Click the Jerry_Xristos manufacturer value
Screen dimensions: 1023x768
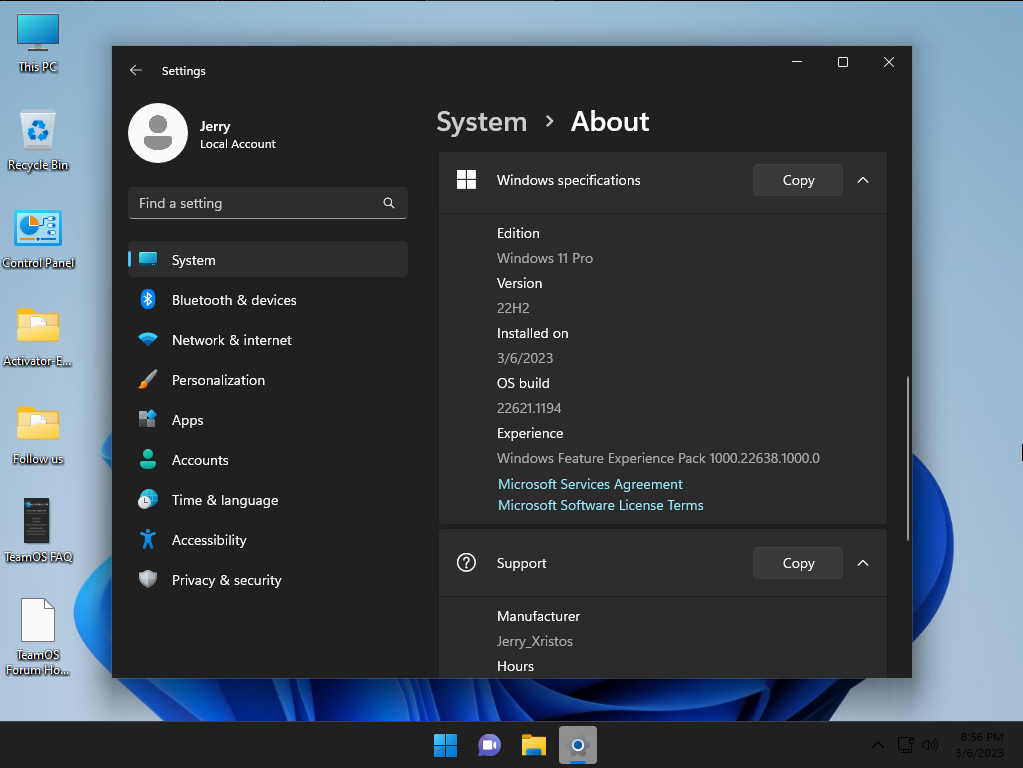click(535, 641)
